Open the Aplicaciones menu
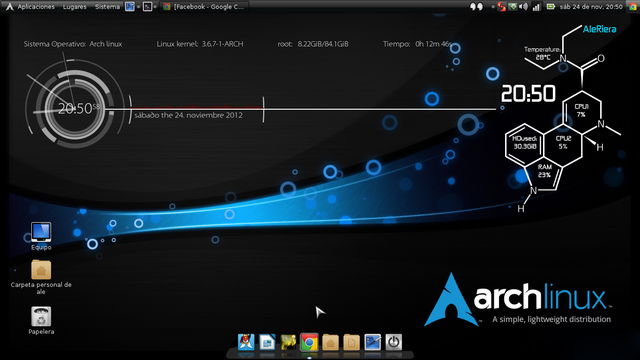640x360 pixels. pos(36,7)
